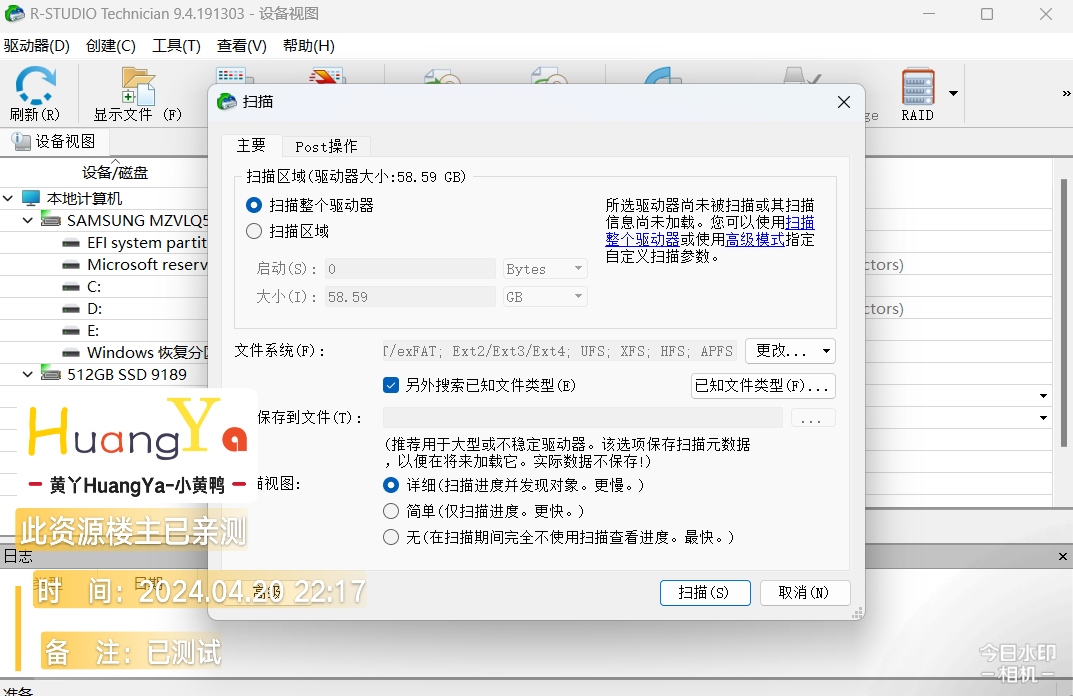
Task: Click the 更改... file system button
Action: click(x=790, y=351)
